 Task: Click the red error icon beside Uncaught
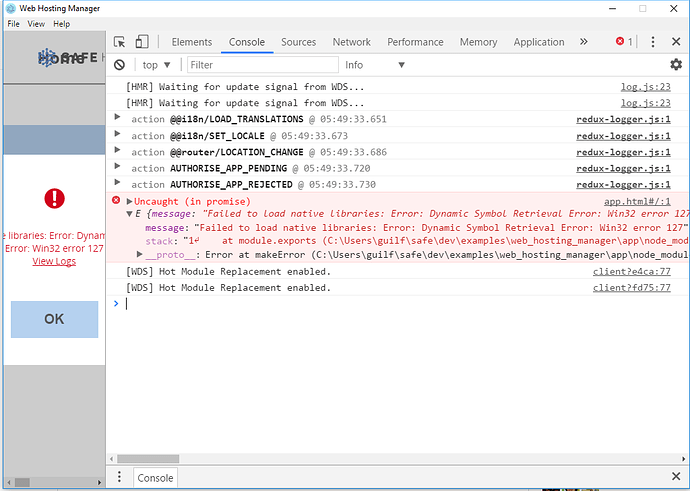[x=116, y=201]
